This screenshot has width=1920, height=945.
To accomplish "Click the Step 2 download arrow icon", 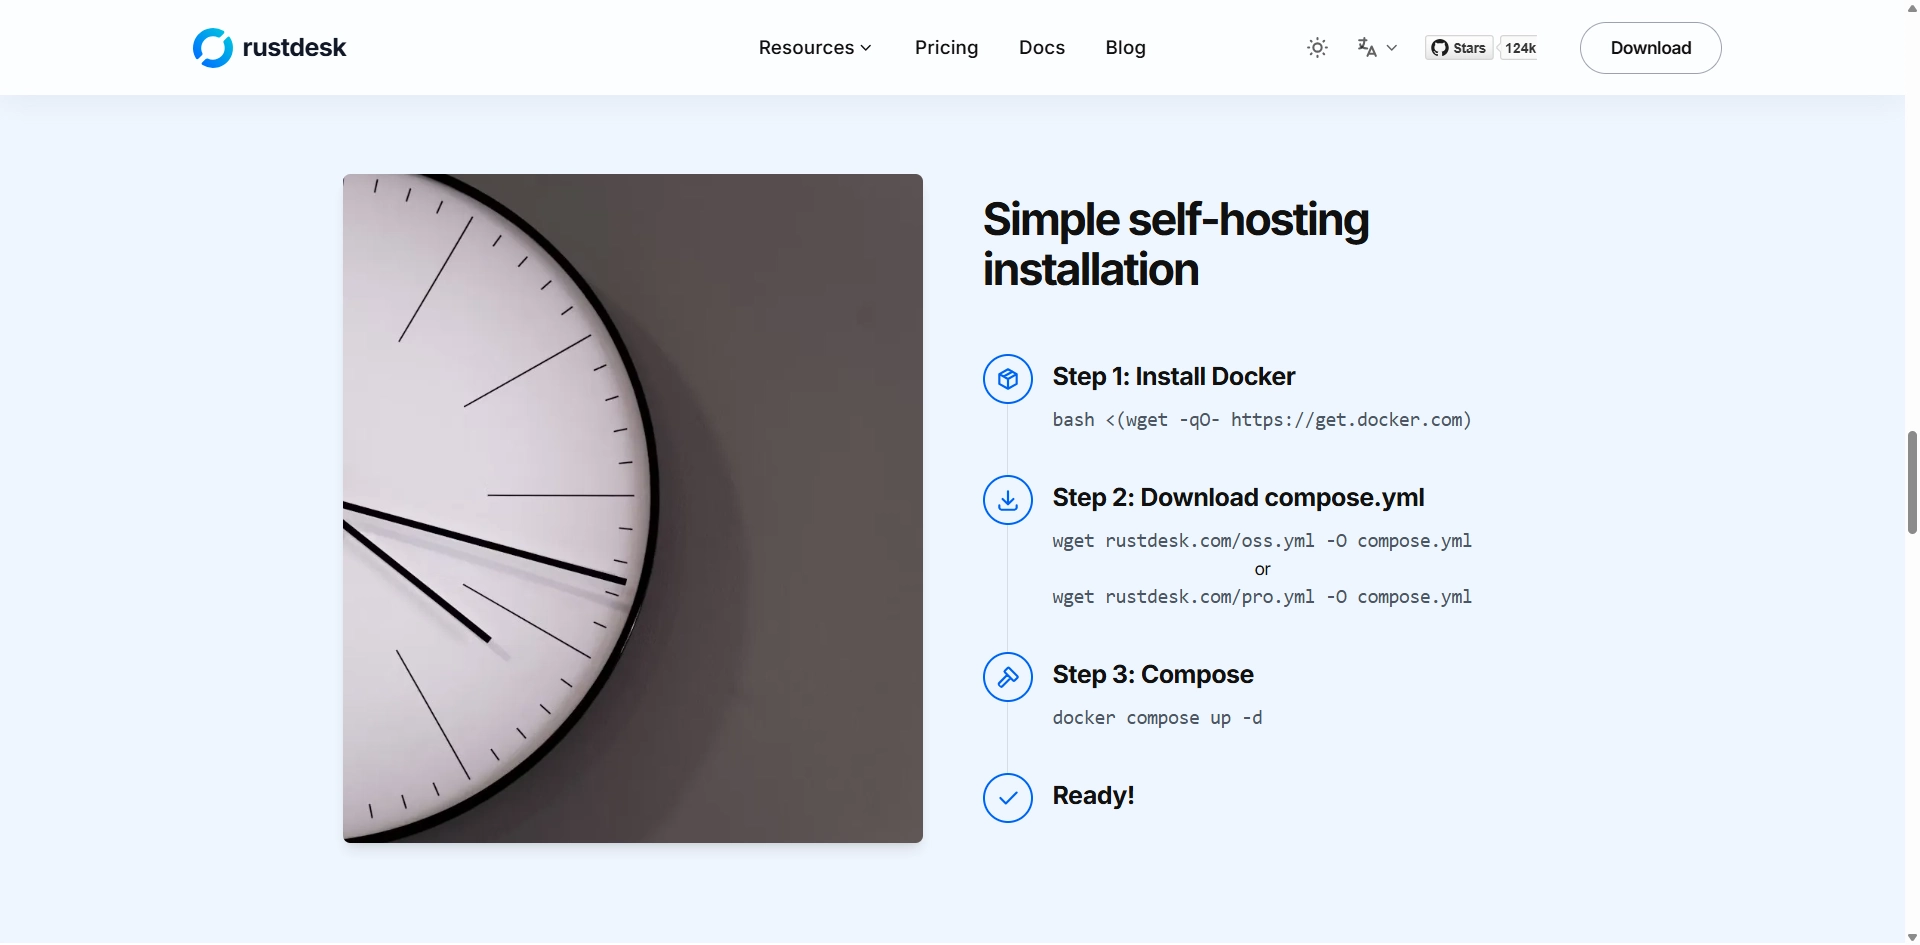I will (1007, 500).
